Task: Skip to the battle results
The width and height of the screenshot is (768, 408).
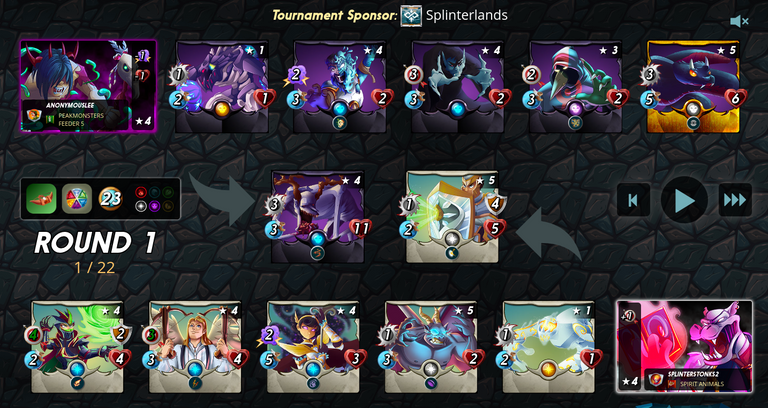Action: tap(735, 200)
